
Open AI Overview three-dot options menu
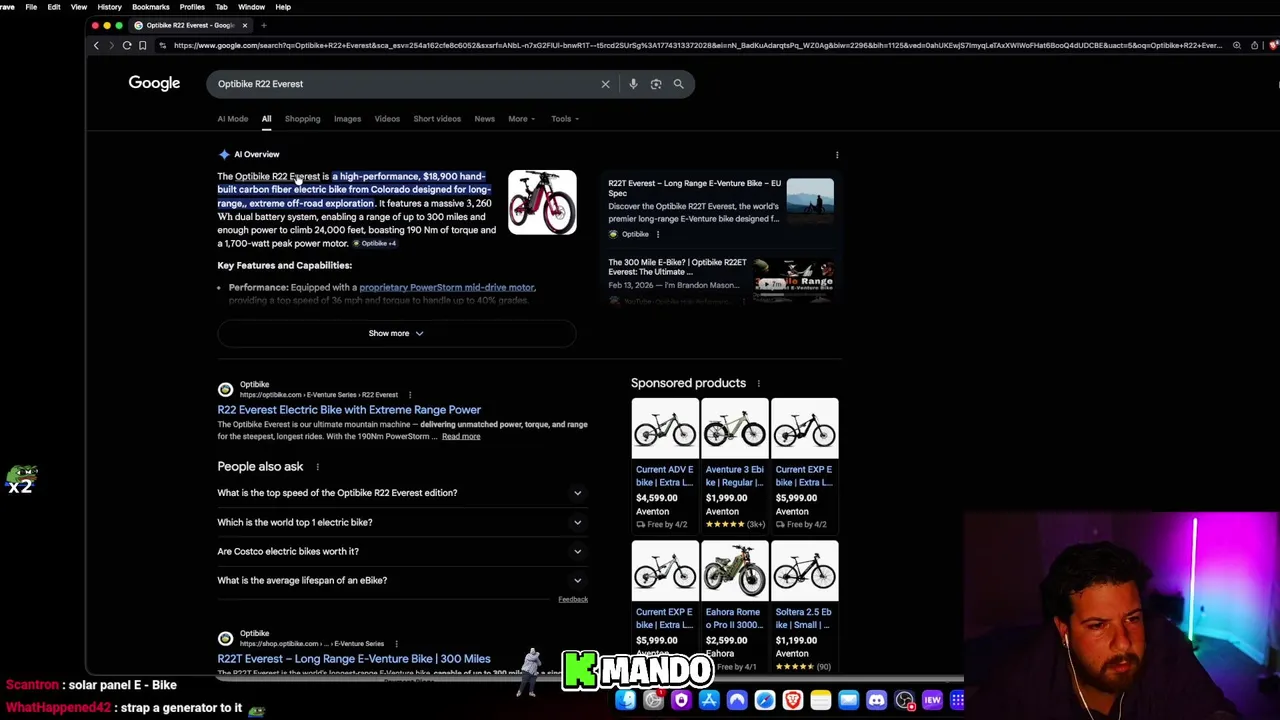[x=837, y=155]
